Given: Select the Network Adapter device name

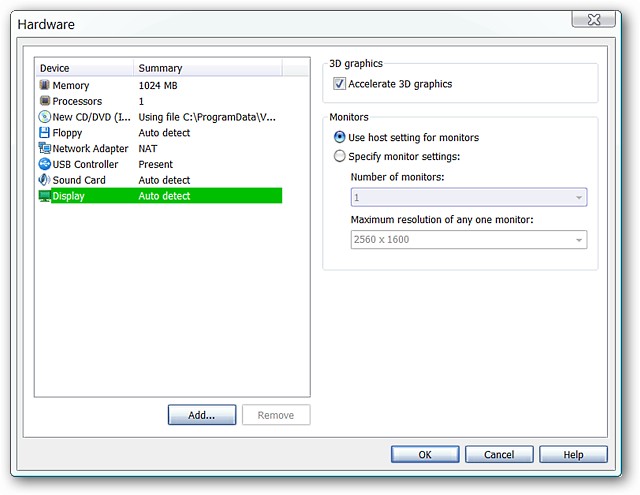Looking at the screenshot, I should (x=90, y=149).
